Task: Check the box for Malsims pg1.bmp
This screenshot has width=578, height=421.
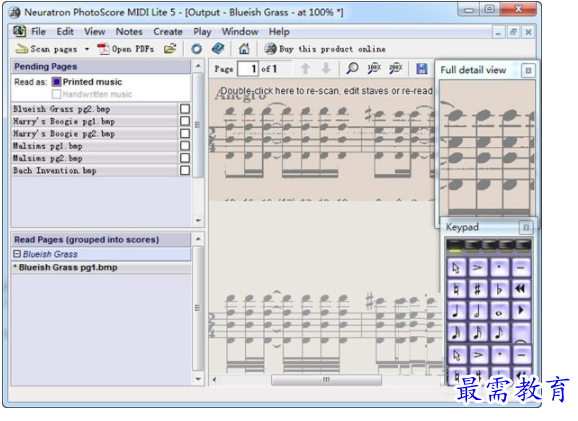Action: (185, 146)
